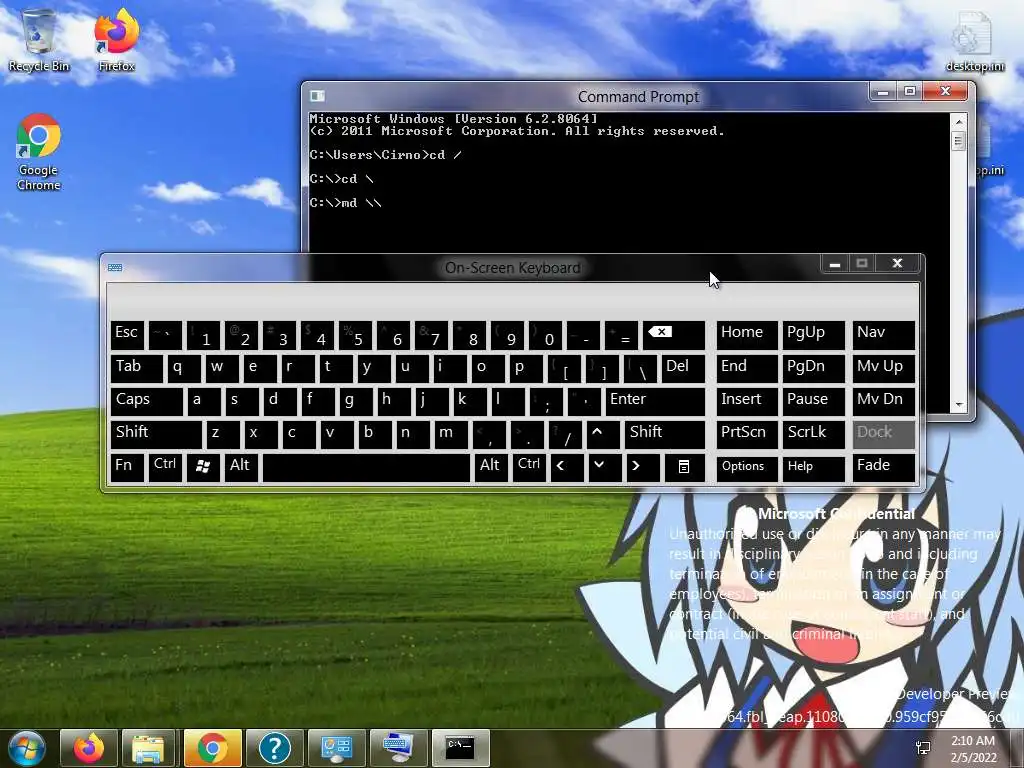Toggle the right Shift key
1024x768 pixels.
click(665, 434)
